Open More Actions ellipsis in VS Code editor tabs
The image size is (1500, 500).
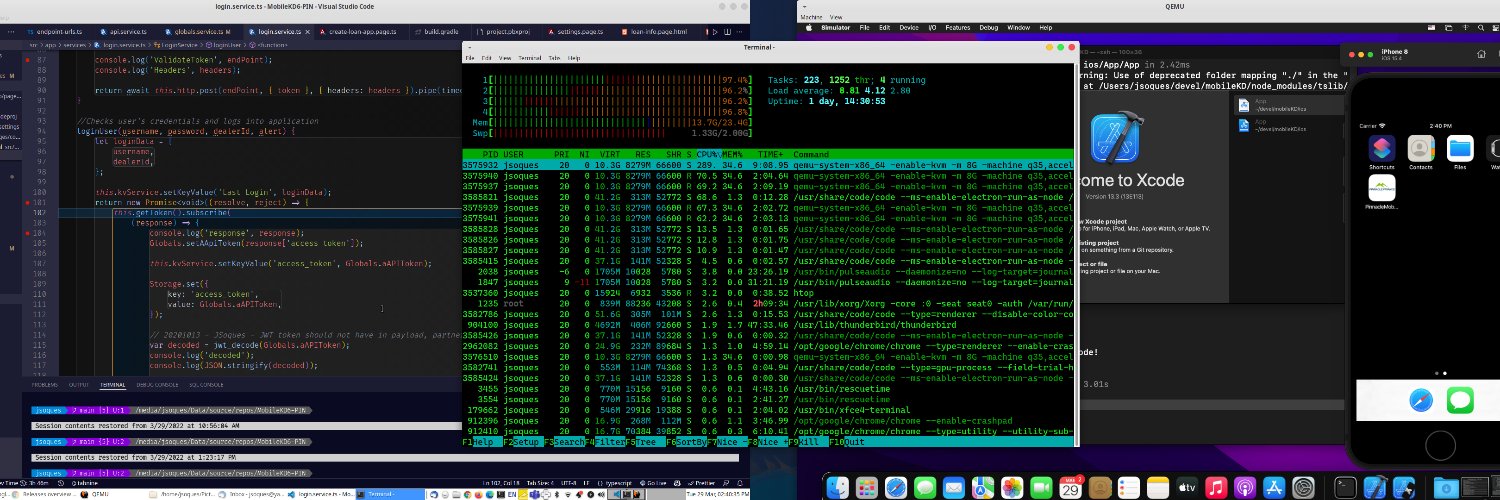tap(740, 32)
